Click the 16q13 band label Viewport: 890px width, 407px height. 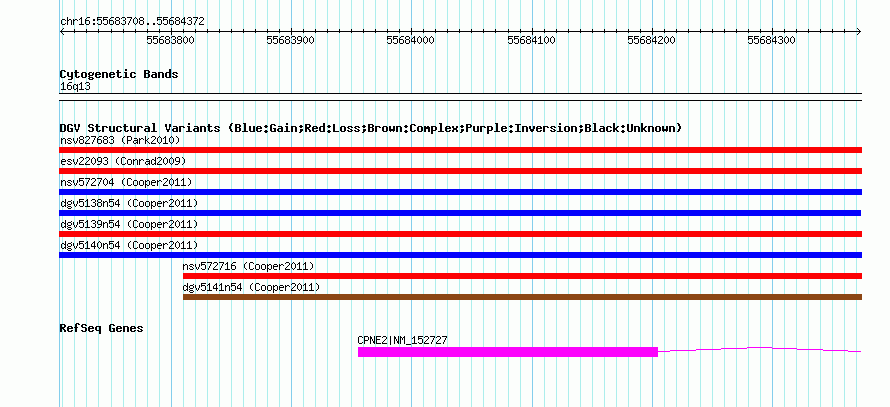point(75,87)
